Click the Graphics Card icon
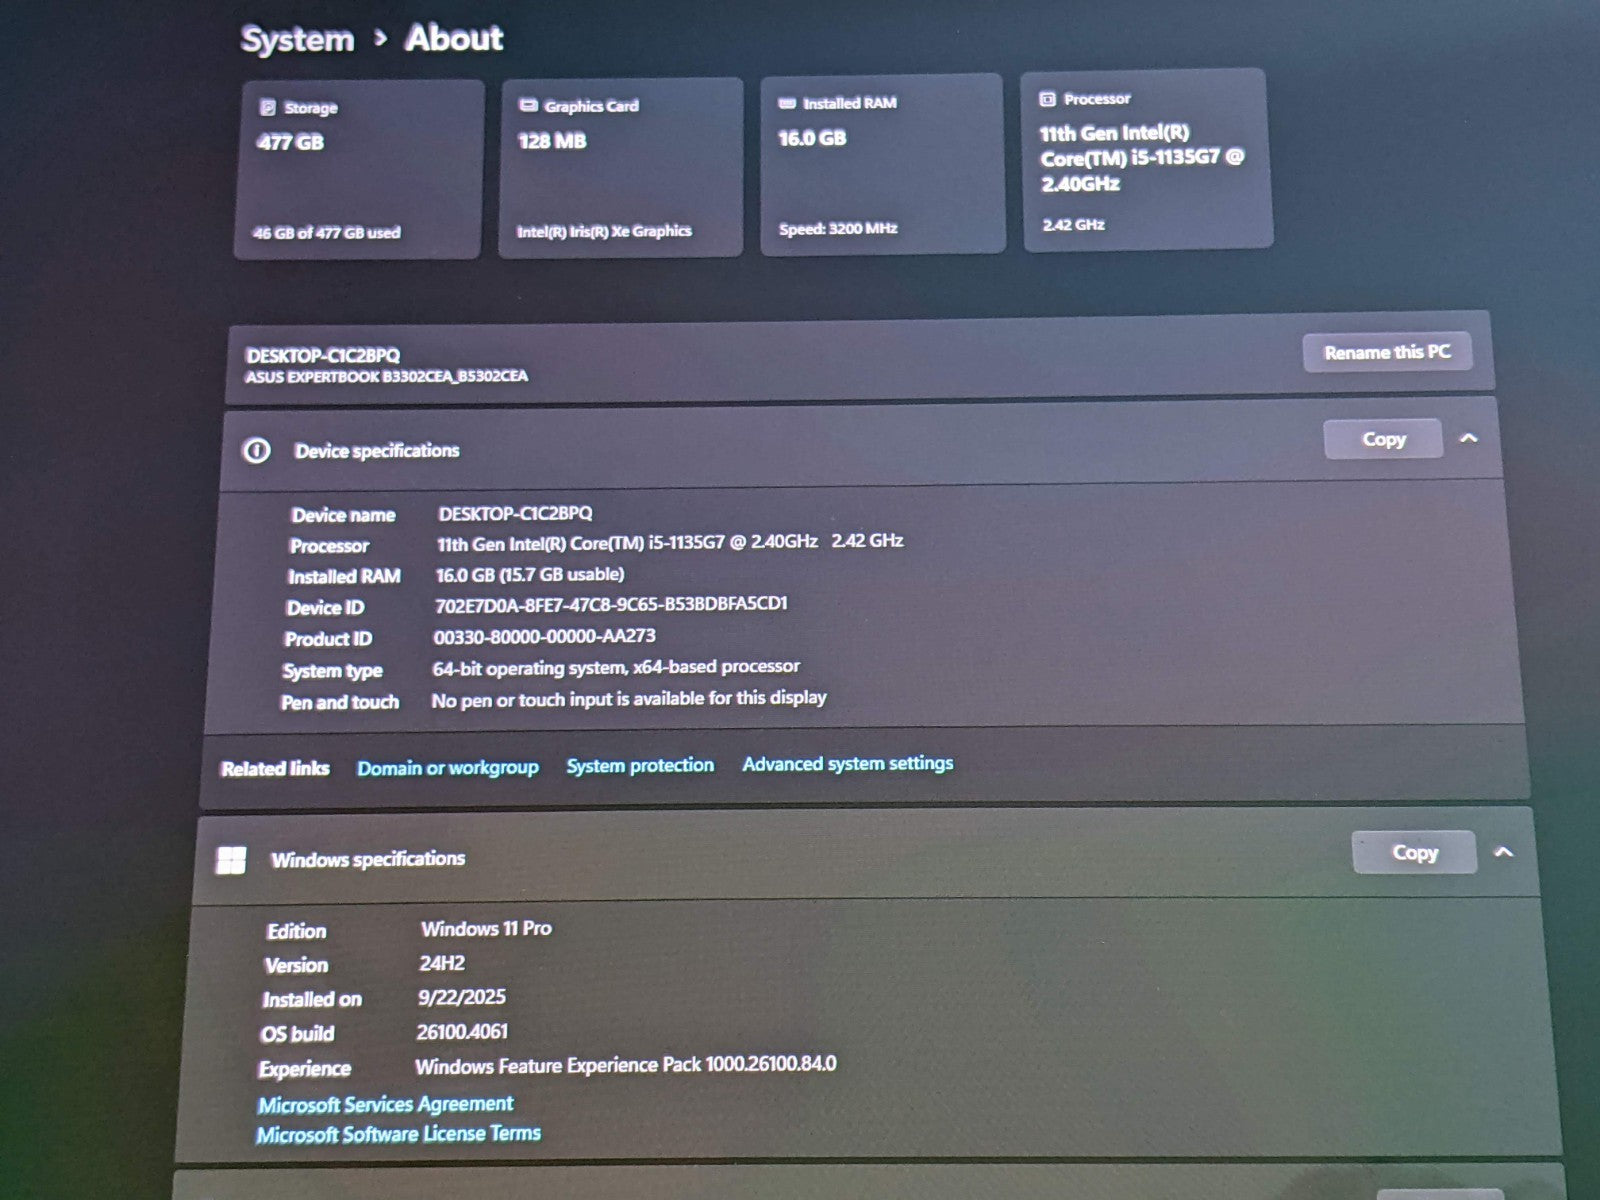Image resolution: width=1600 pixels, height=1200 pixels. pos(528,105)
